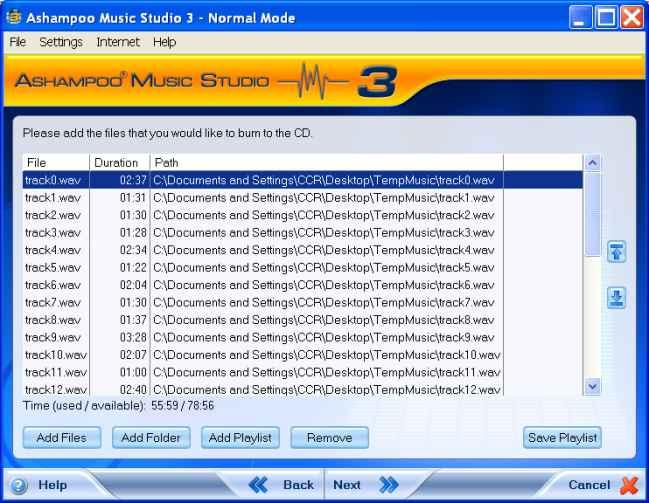Remove the selected track with Remove button
This screenshot has width=649, height=503.
point(329,437)
